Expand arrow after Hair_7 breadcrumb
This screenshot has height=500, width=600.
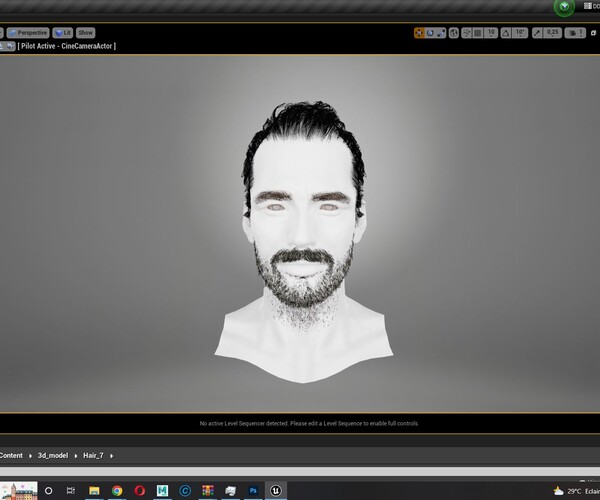[x=111, y=456]
